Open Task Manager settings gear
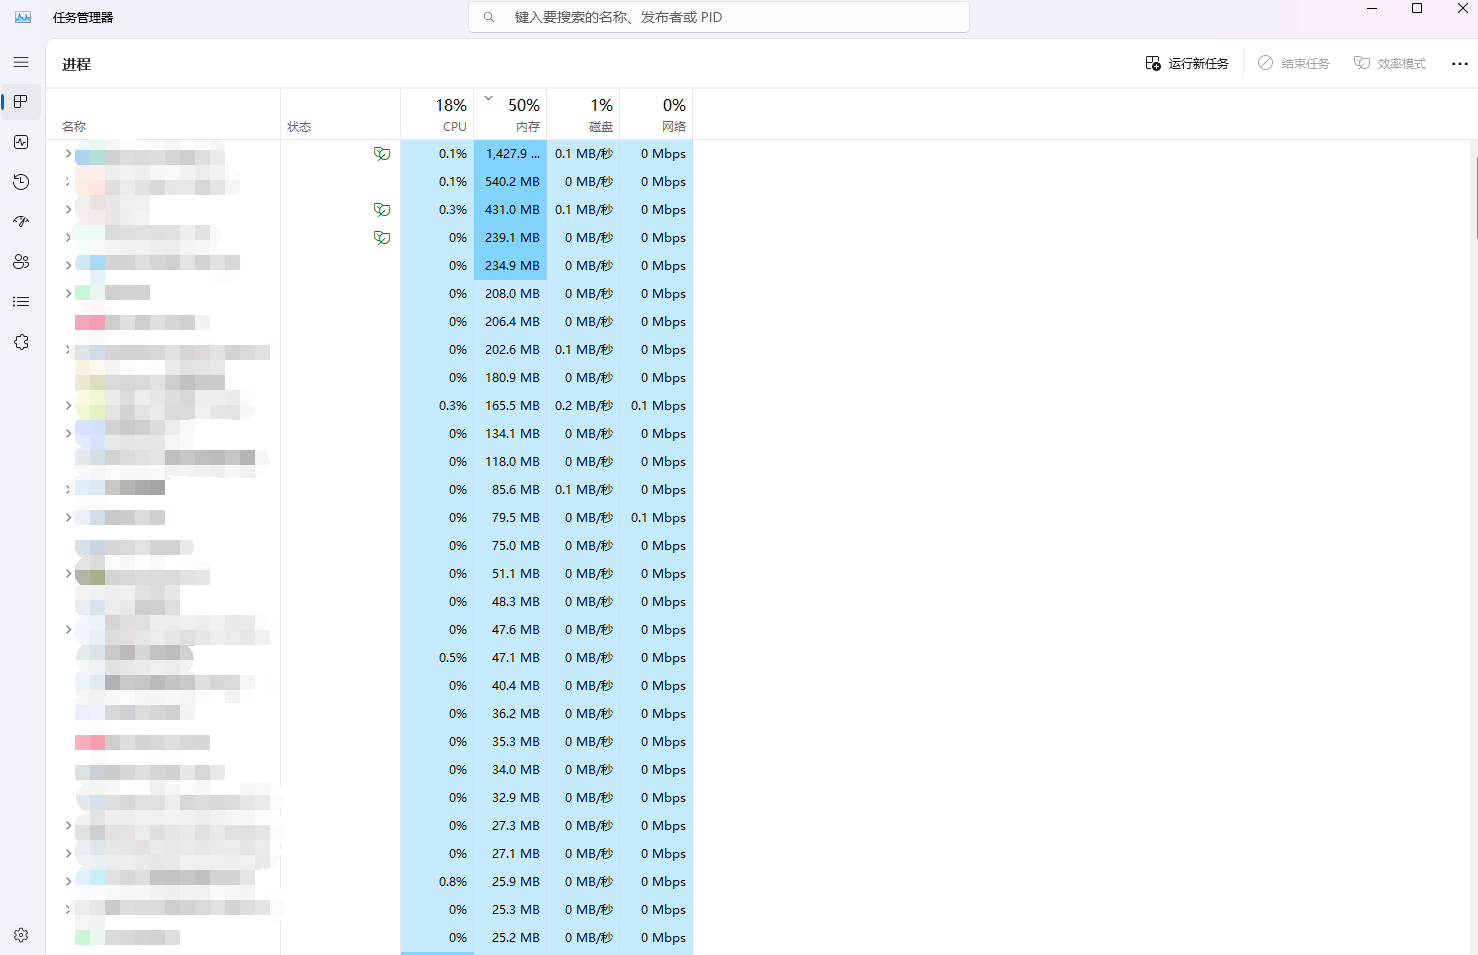1478x955 pixels. click(x=21, y=935)
